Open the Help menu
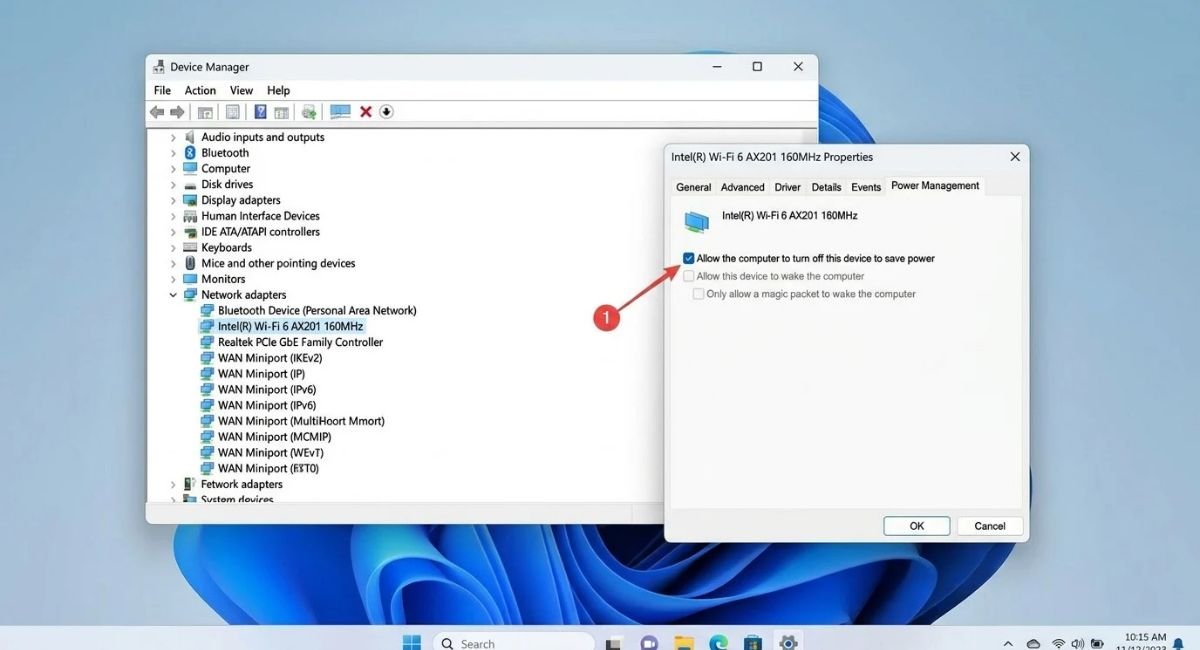The height and width of the screenshot is (650, 1200). click(278, 90)
